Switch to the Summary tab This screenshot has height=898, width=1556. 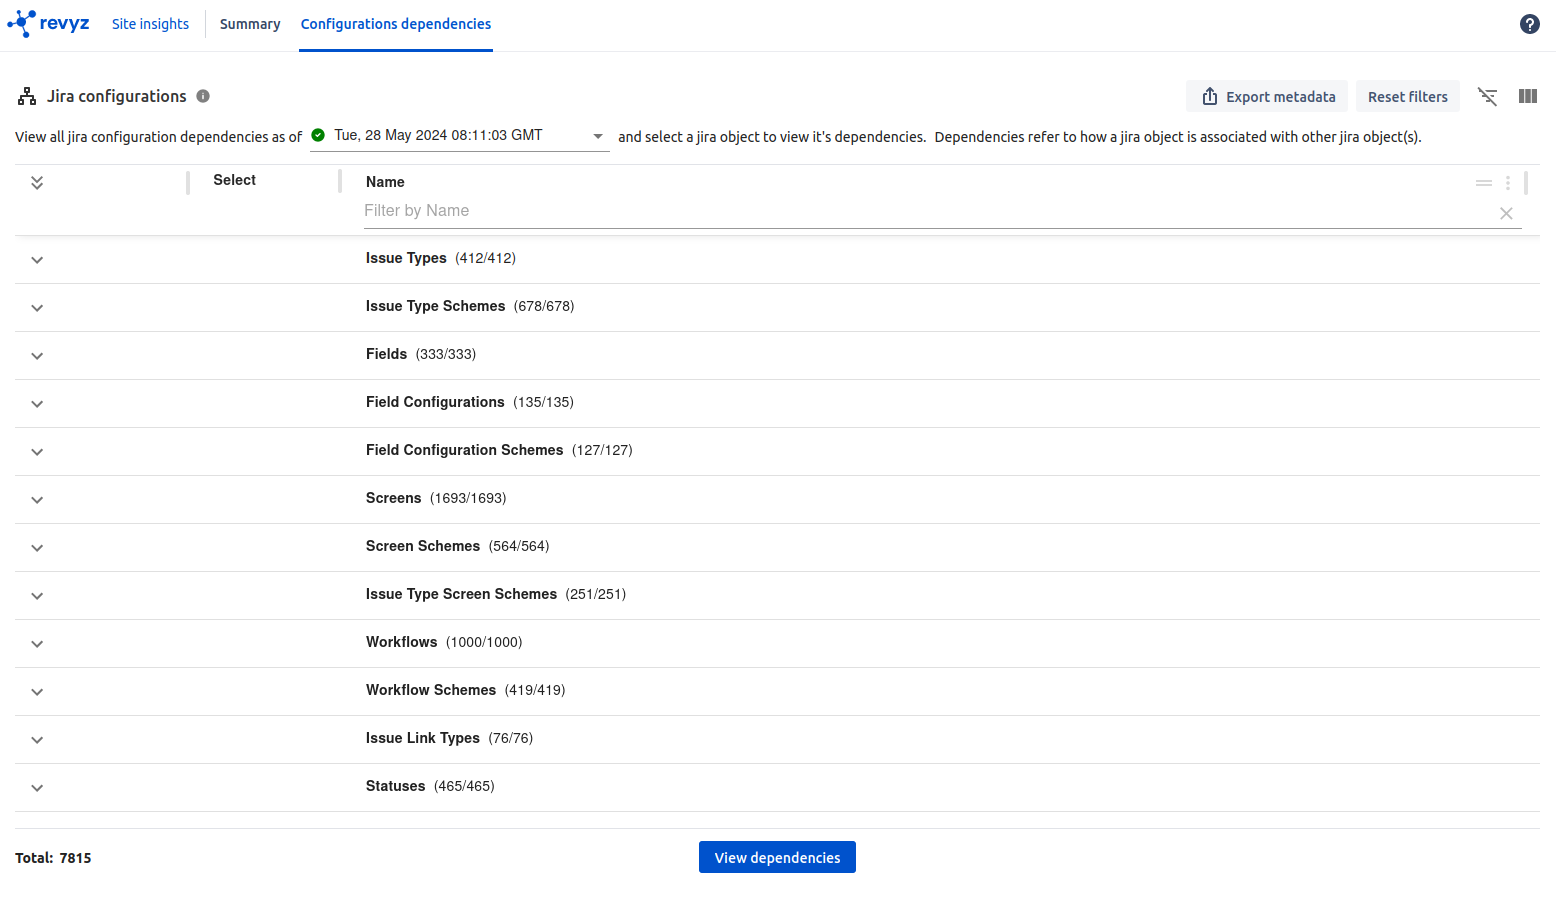tap(249, 23)
